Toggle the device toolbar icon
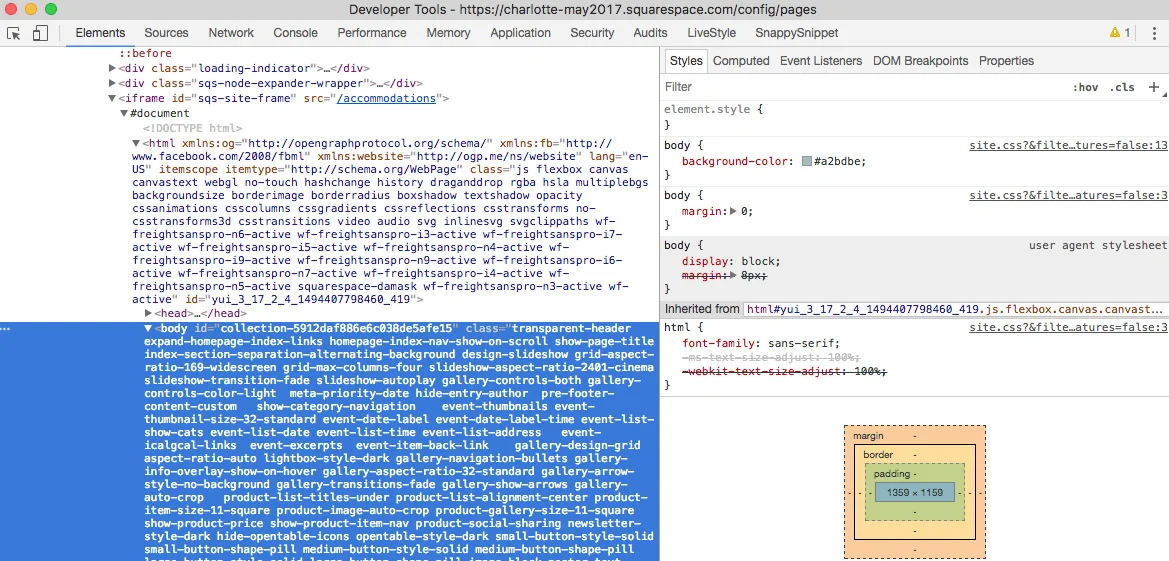This screenshot has width=1169, height=561. [40, 33]
